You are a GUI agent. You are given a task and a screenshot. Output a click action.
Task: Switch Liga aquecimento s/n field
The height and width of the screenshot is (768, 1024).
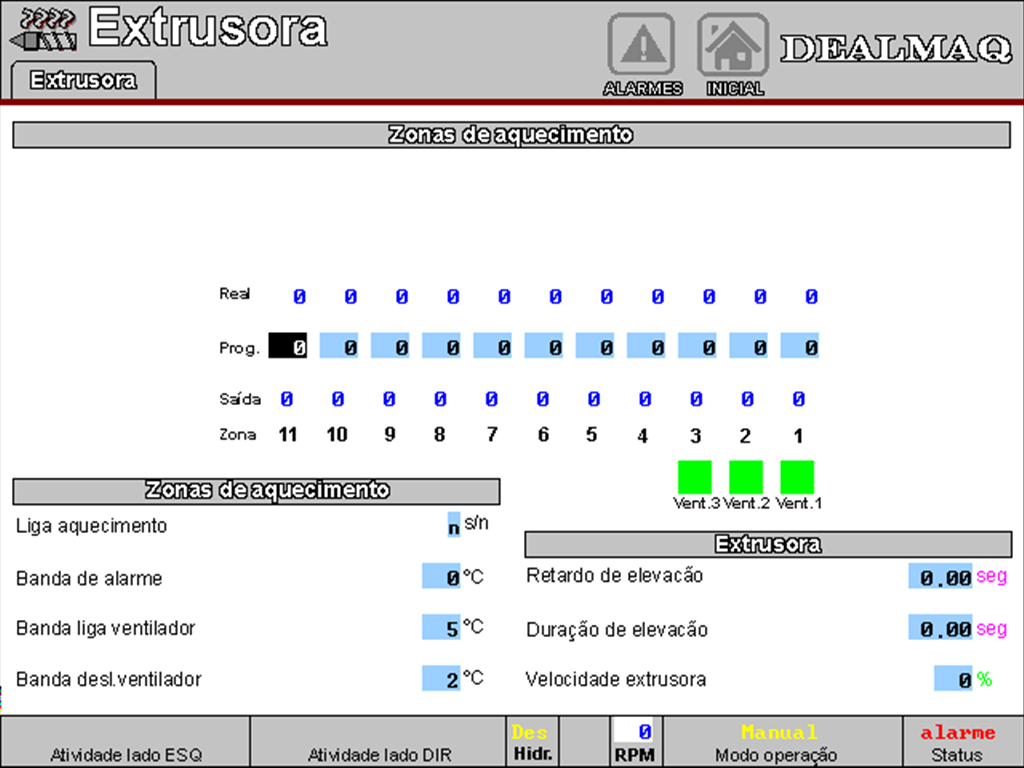pos(454,526)
